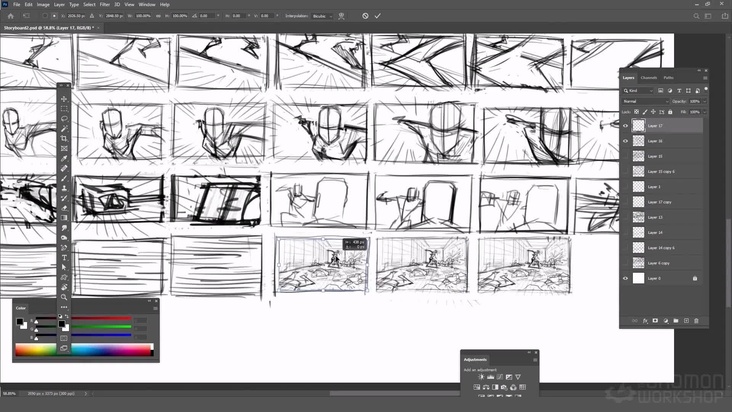Toggle the lock all button in Layers panel

tap(670, 112)
